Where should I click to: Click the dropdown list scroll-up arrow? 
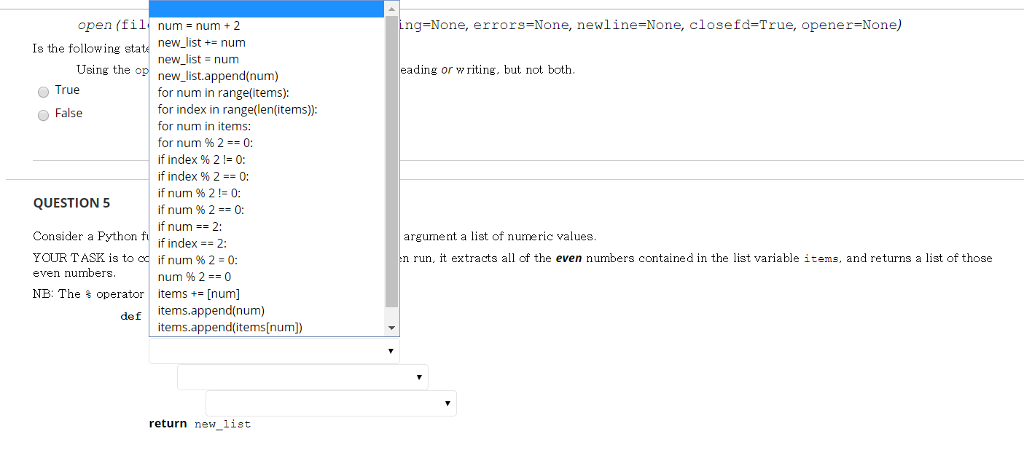[x=392, y=8]
